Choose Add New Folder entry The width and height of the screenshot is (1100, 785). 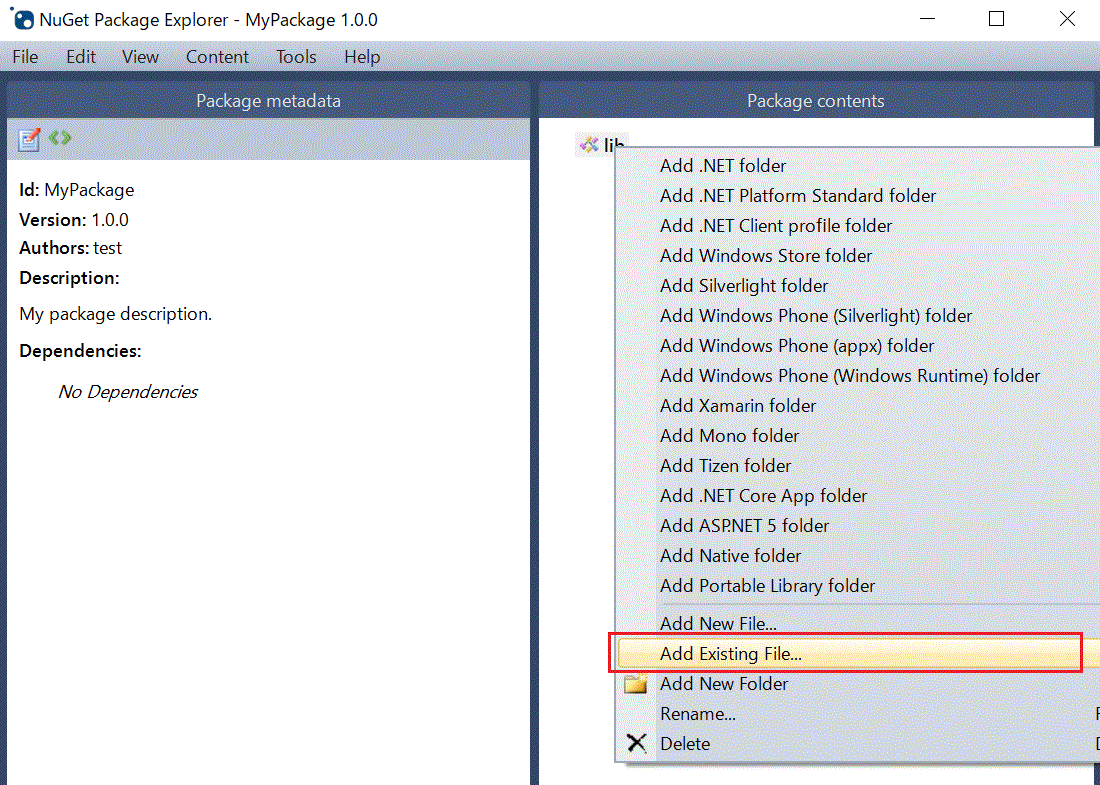(857, 684)
